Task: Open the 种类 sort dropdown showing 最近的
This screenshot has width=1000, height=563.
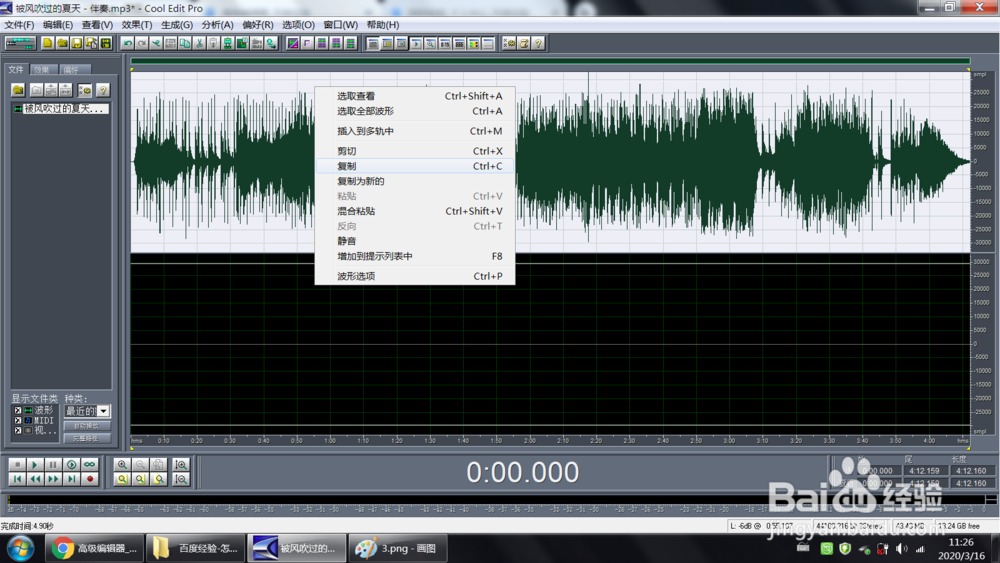Action: tap(87, 411)
